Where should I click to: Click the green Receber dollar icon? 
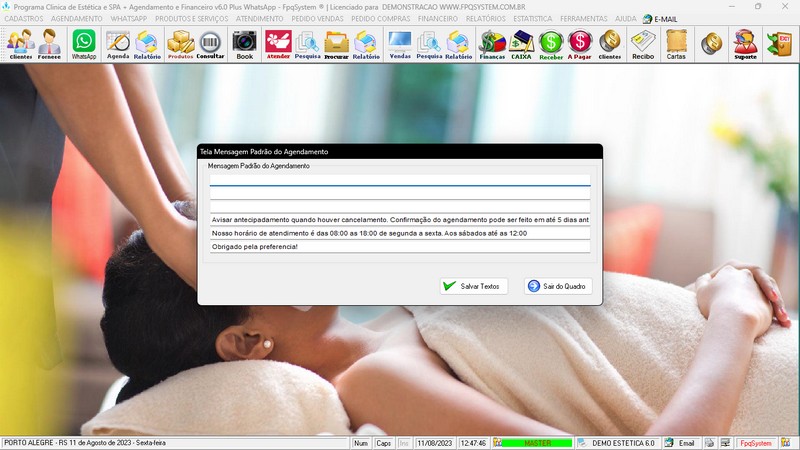click(551, 44)
